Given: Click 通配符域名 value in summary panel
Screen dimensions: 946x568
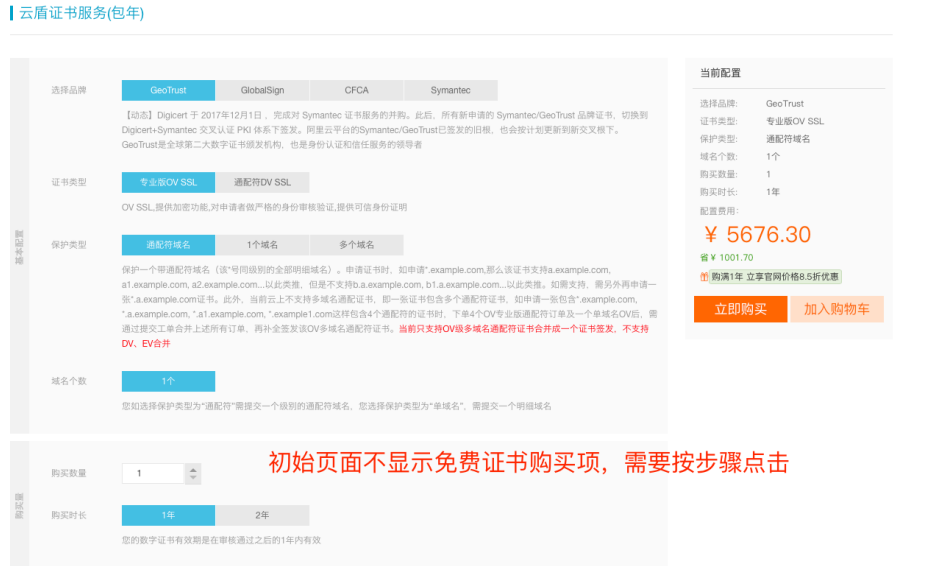Looking at the screenshot, I should (x=788, y=139).
